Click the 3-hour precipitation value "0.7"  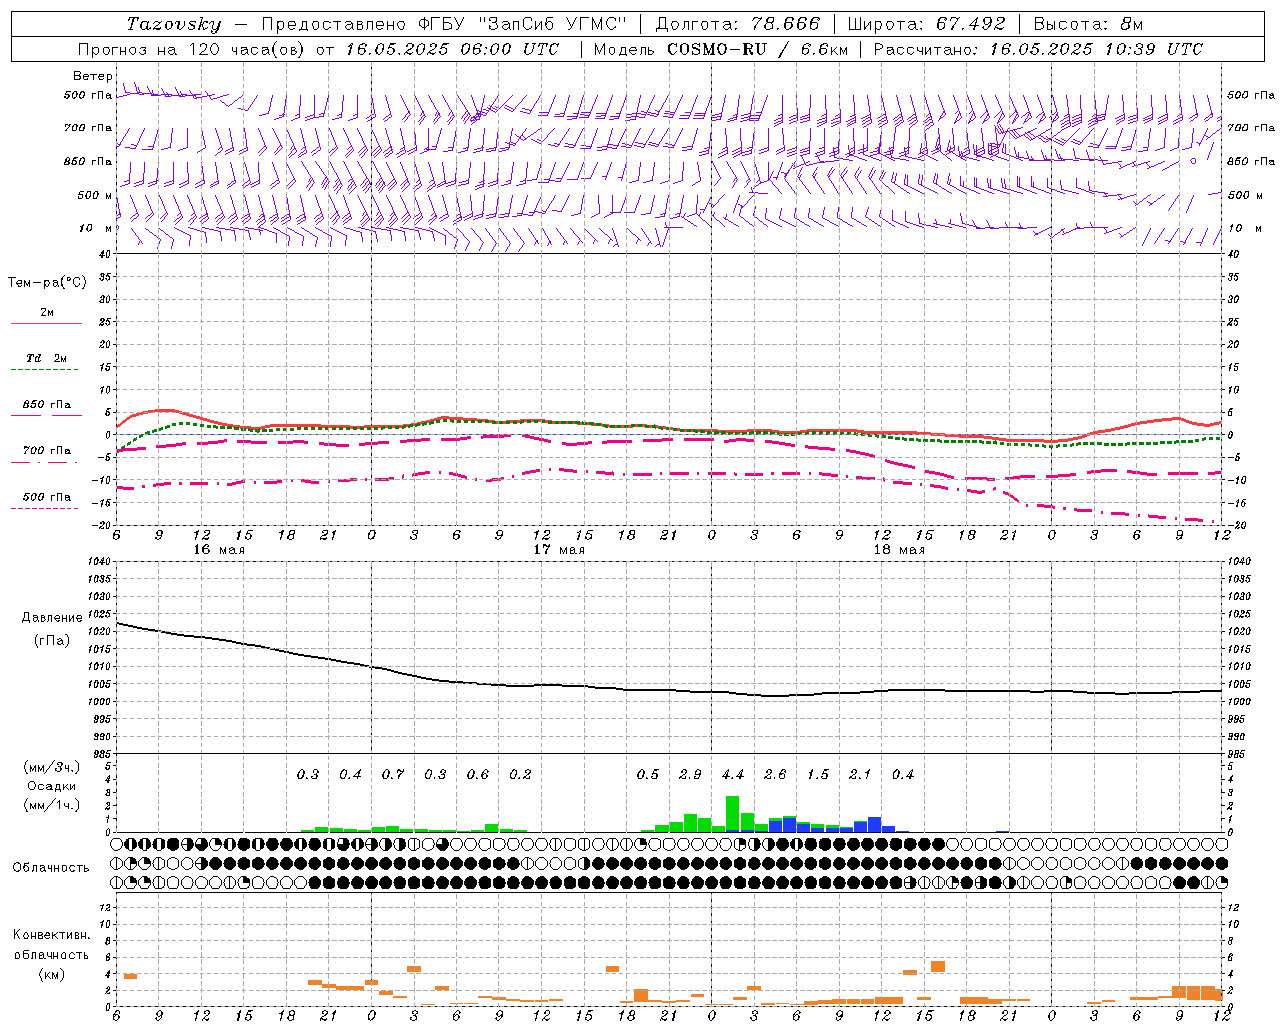(x=393, y=774)
